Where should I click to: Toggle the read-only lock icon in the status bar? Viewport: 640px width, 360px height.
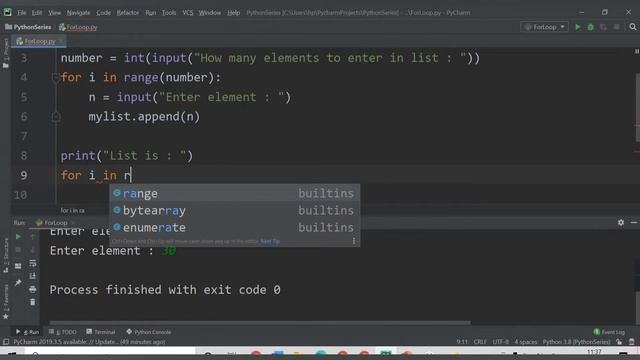pos(619,342)
